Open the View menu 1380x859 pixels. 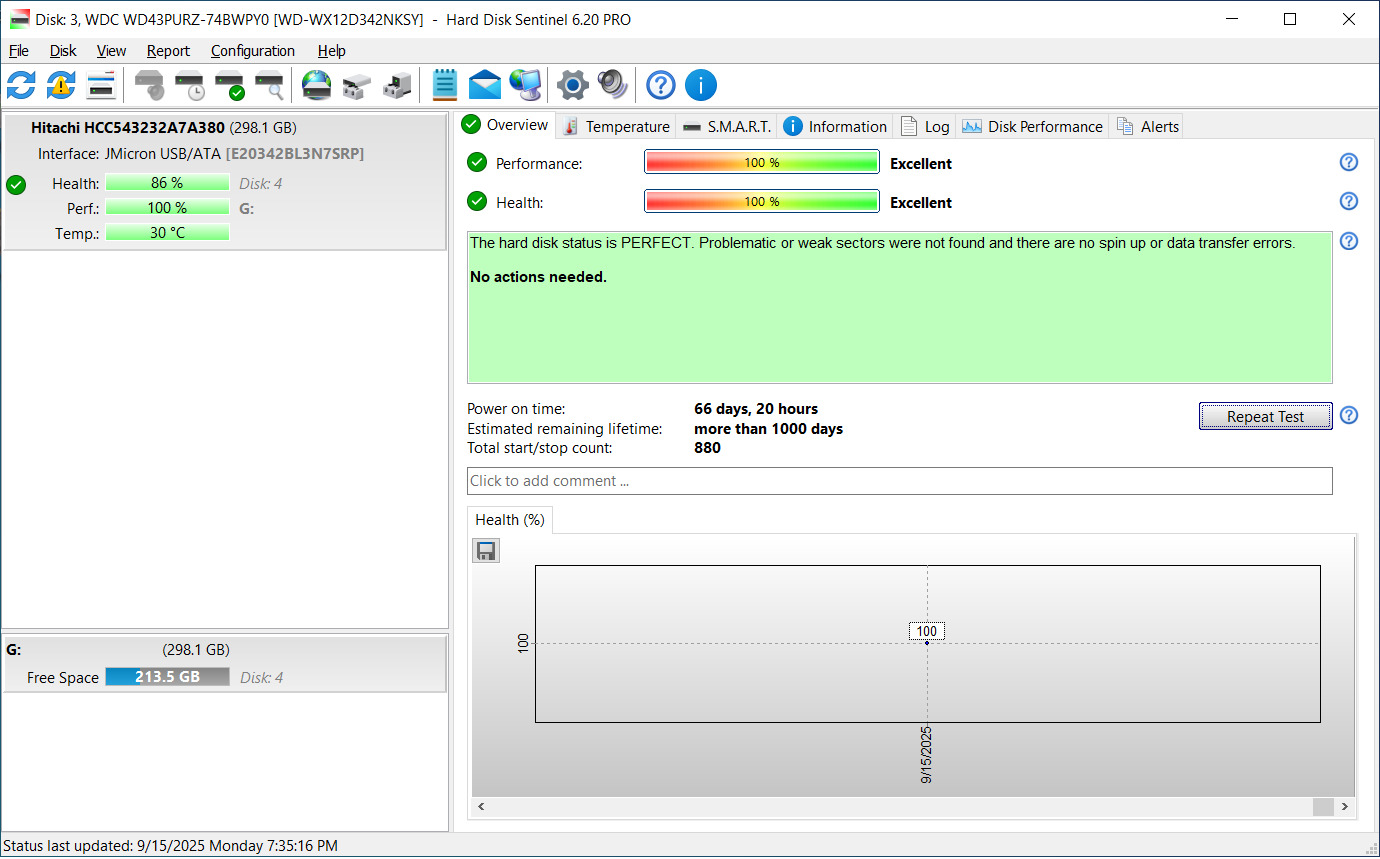(111, 51)
